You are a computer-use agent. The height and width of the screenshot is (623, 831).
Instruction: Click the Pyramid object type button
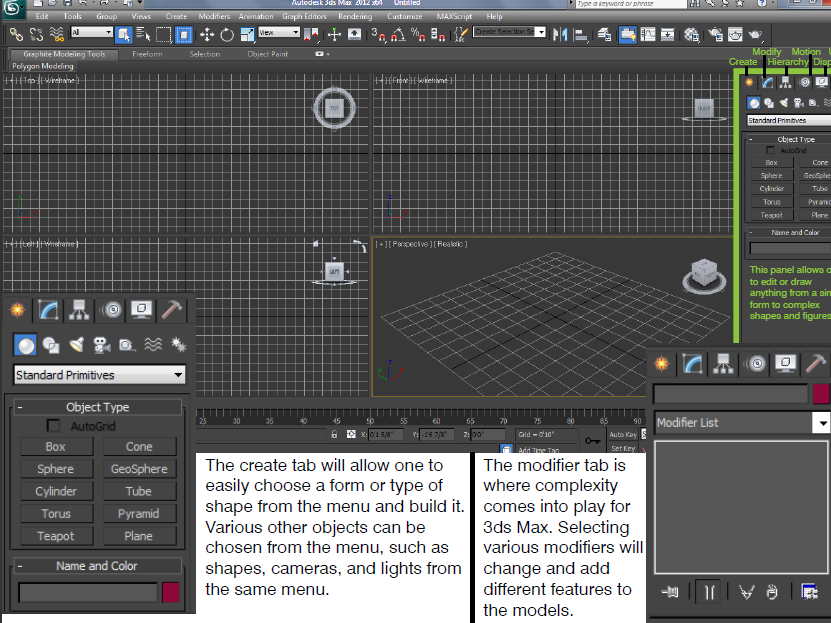point(139,514)
